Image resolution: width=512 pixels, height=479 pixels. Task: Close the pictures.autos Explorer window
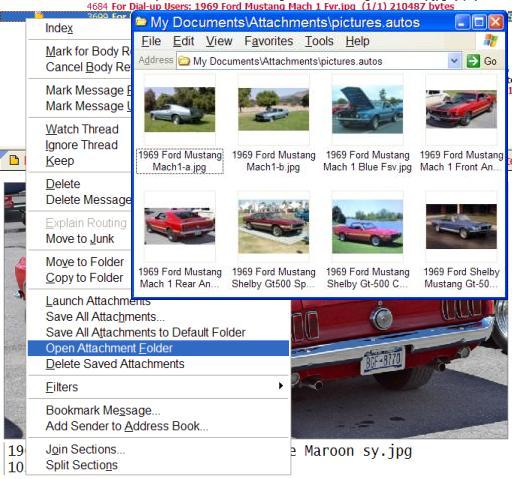click(496, 23)
